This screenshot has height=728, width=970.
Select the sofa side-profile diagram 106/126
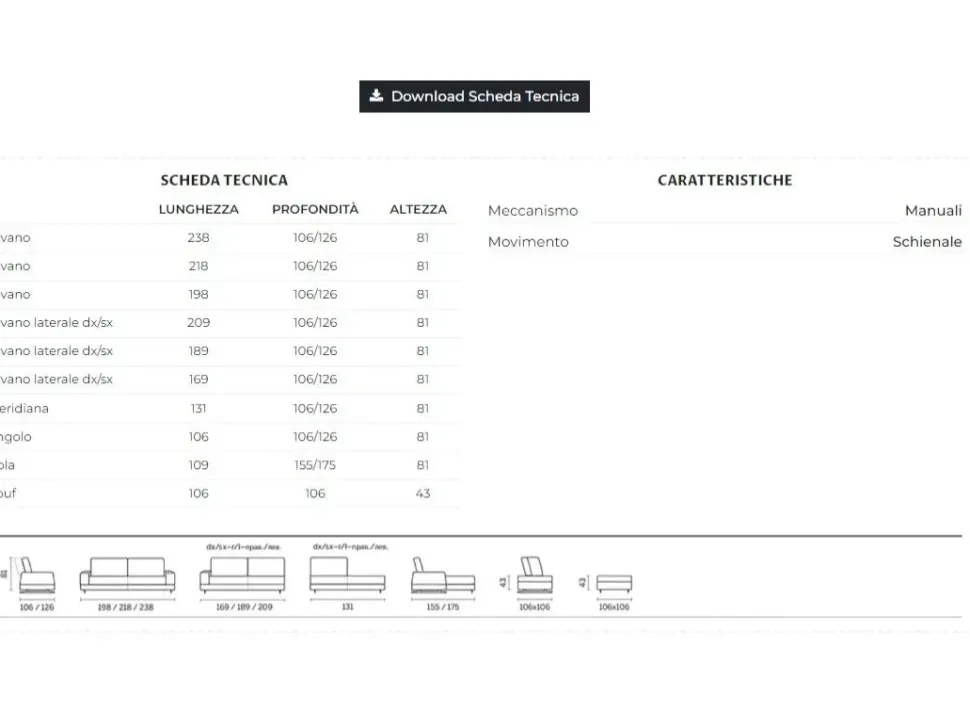pos(37,577)
